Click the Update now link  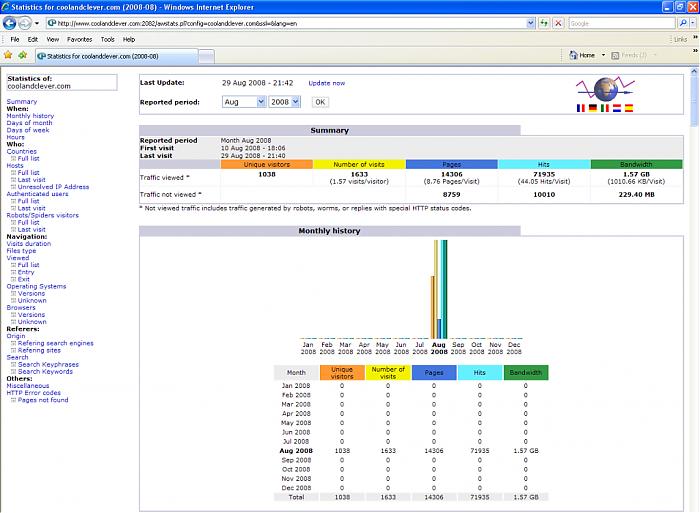[326, 83]
